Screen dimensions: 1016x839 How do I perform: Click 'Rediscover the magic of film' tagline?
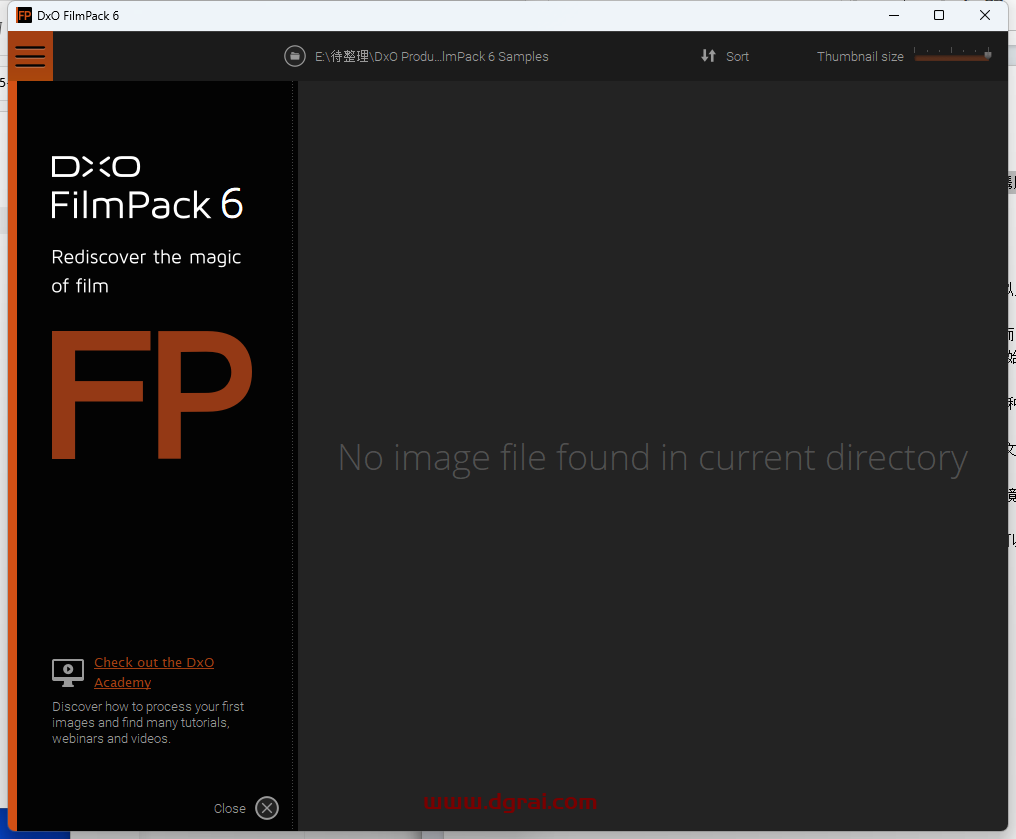point(146,271)
